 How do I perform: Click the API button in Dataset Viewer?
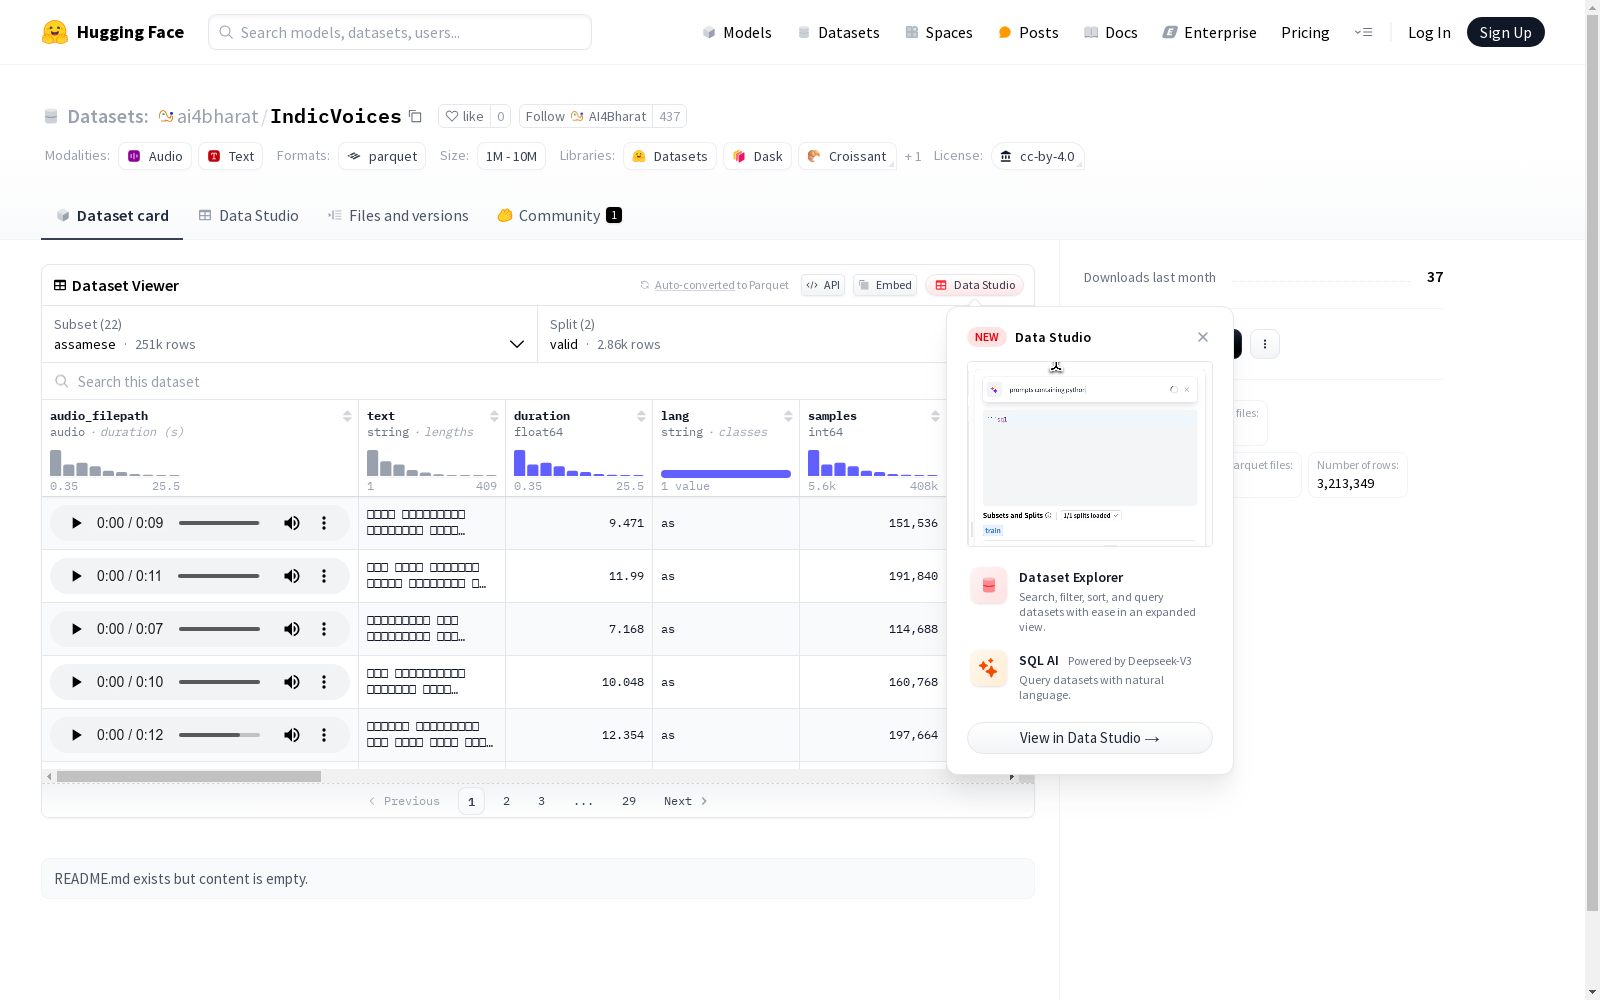pyautogui.click(x=823, y=285)
